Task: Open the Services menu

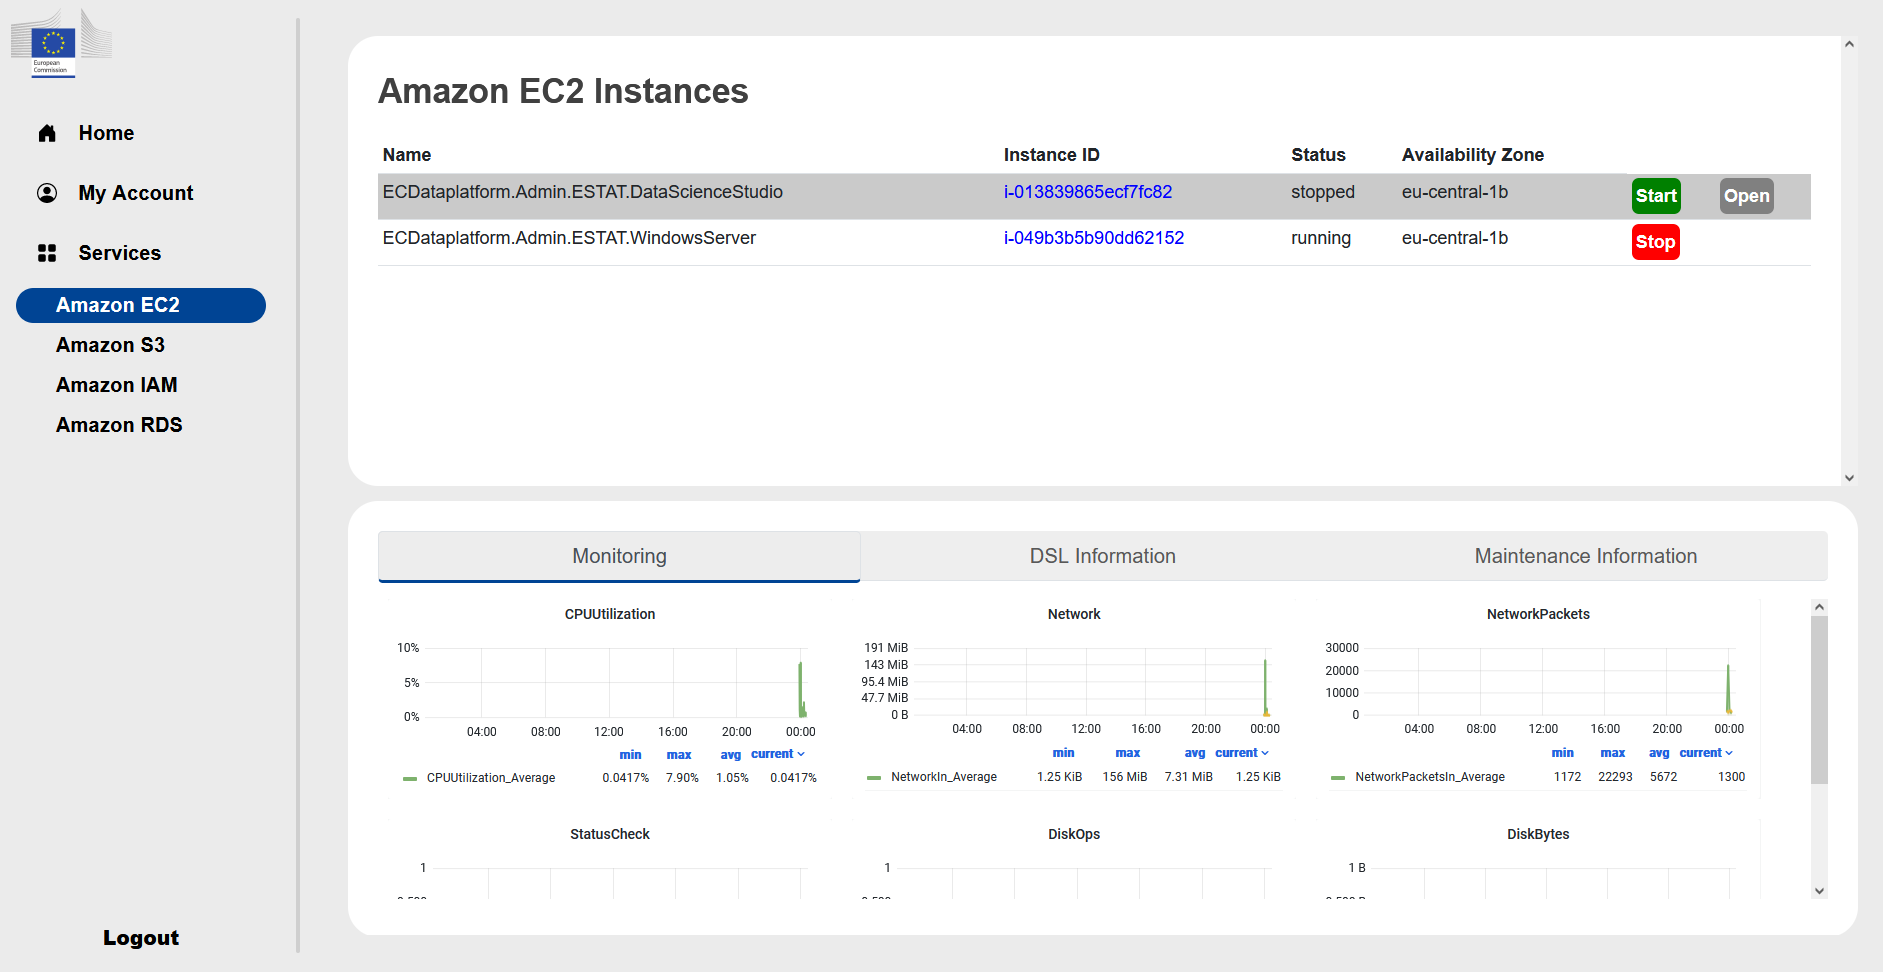Action: click(x=120, y=253)
